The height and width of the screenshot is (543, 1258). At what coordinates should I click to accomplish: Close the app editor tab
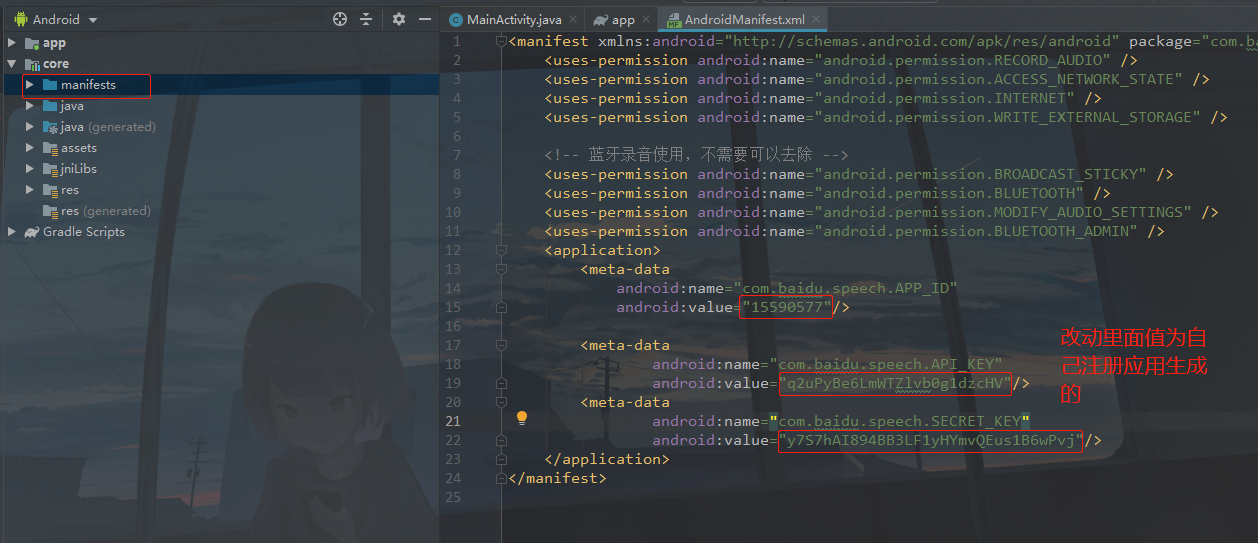[647, 19]
